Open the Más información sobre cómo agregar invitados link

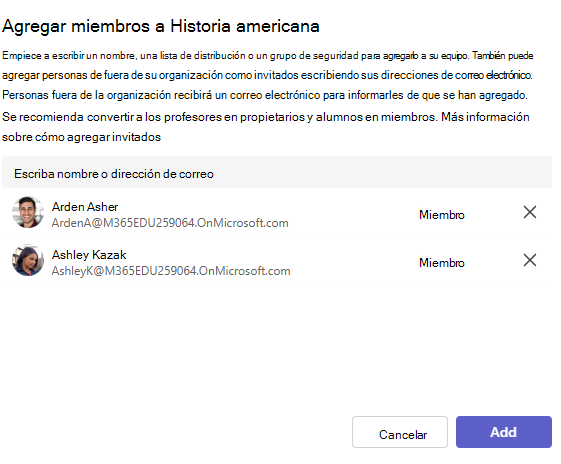[x=265, y=127]
